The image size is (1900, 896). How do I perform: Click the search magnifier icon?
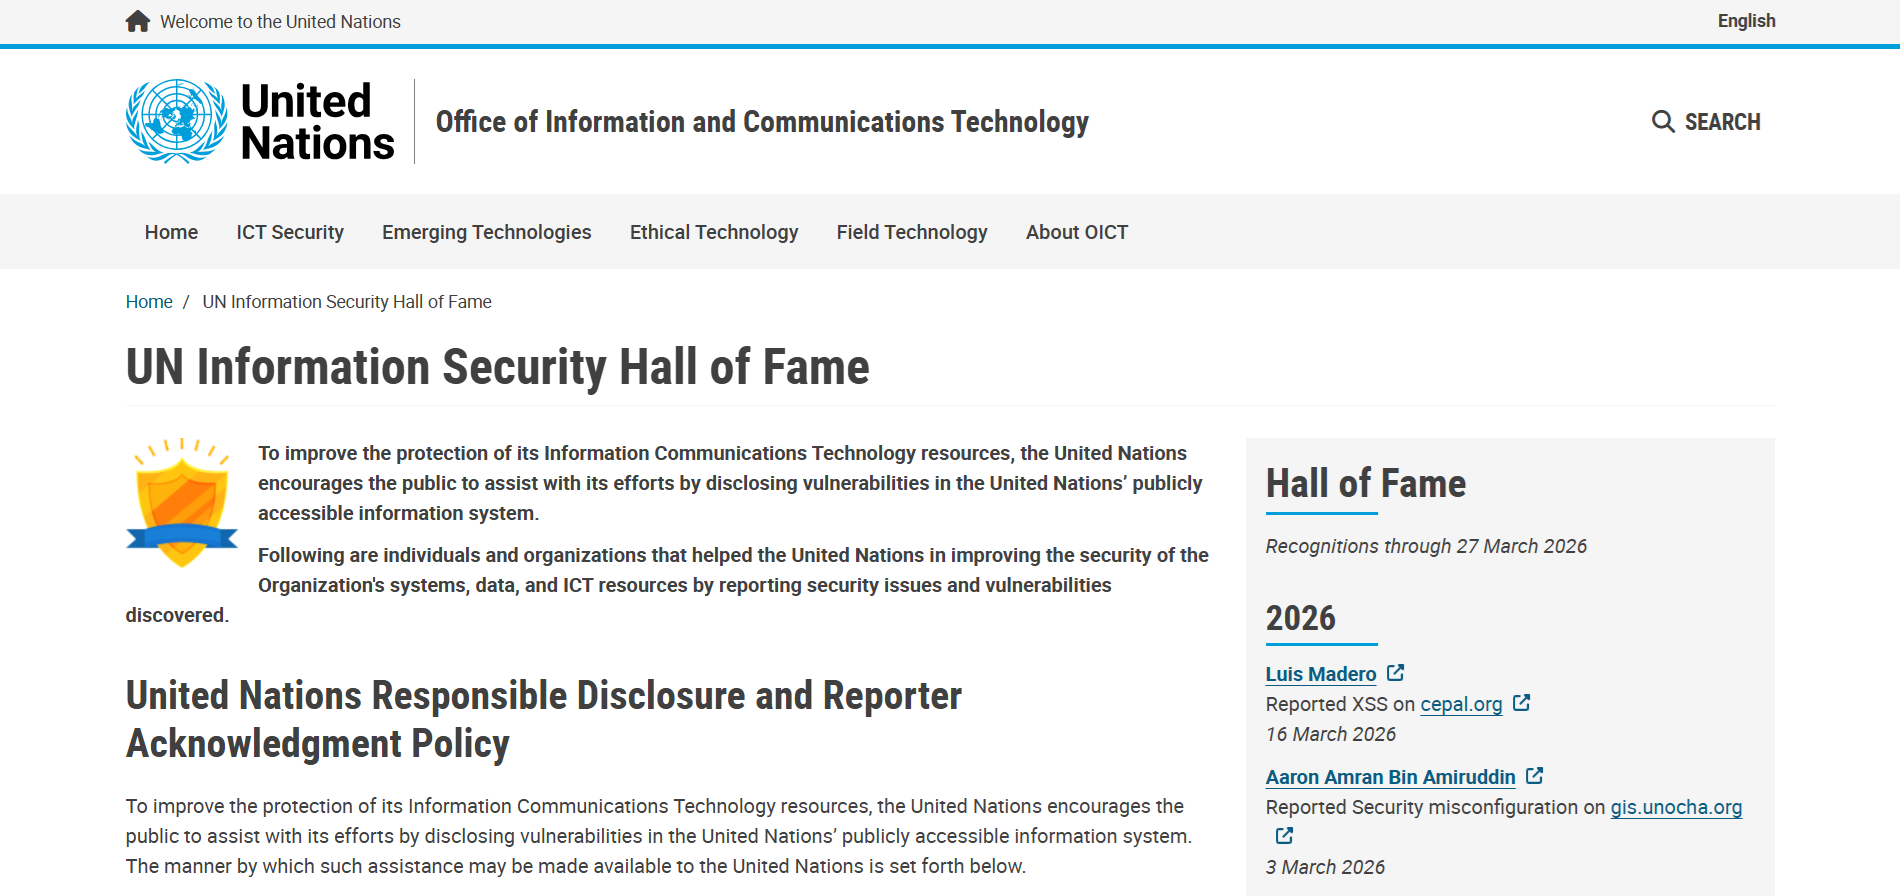point(1663,122)
